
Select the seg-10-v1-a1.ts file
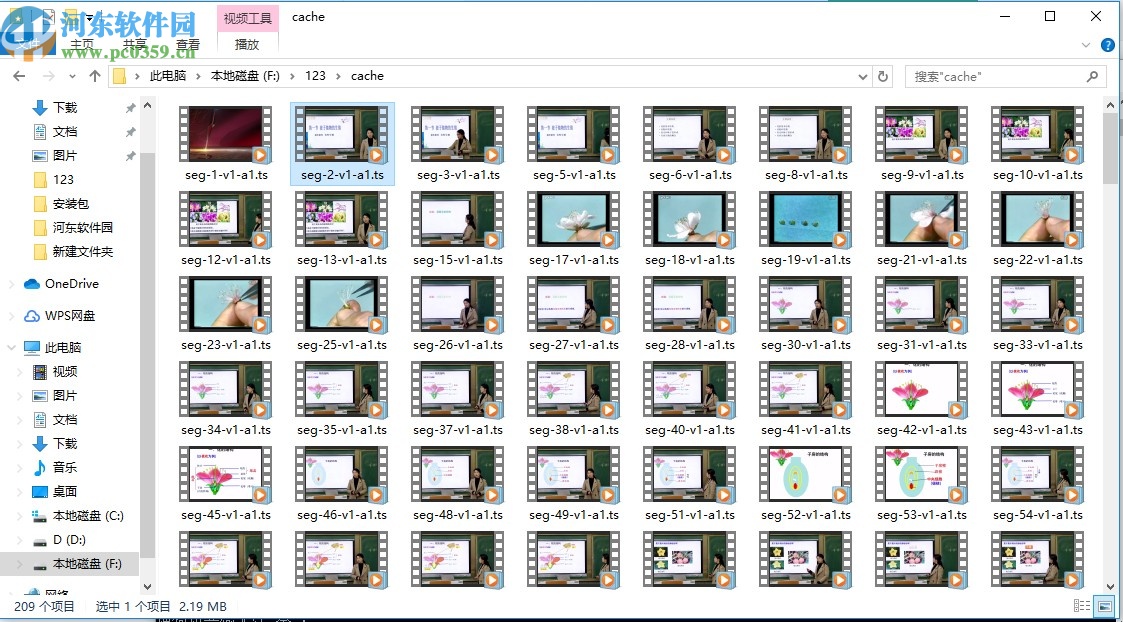coord(1038,143)
